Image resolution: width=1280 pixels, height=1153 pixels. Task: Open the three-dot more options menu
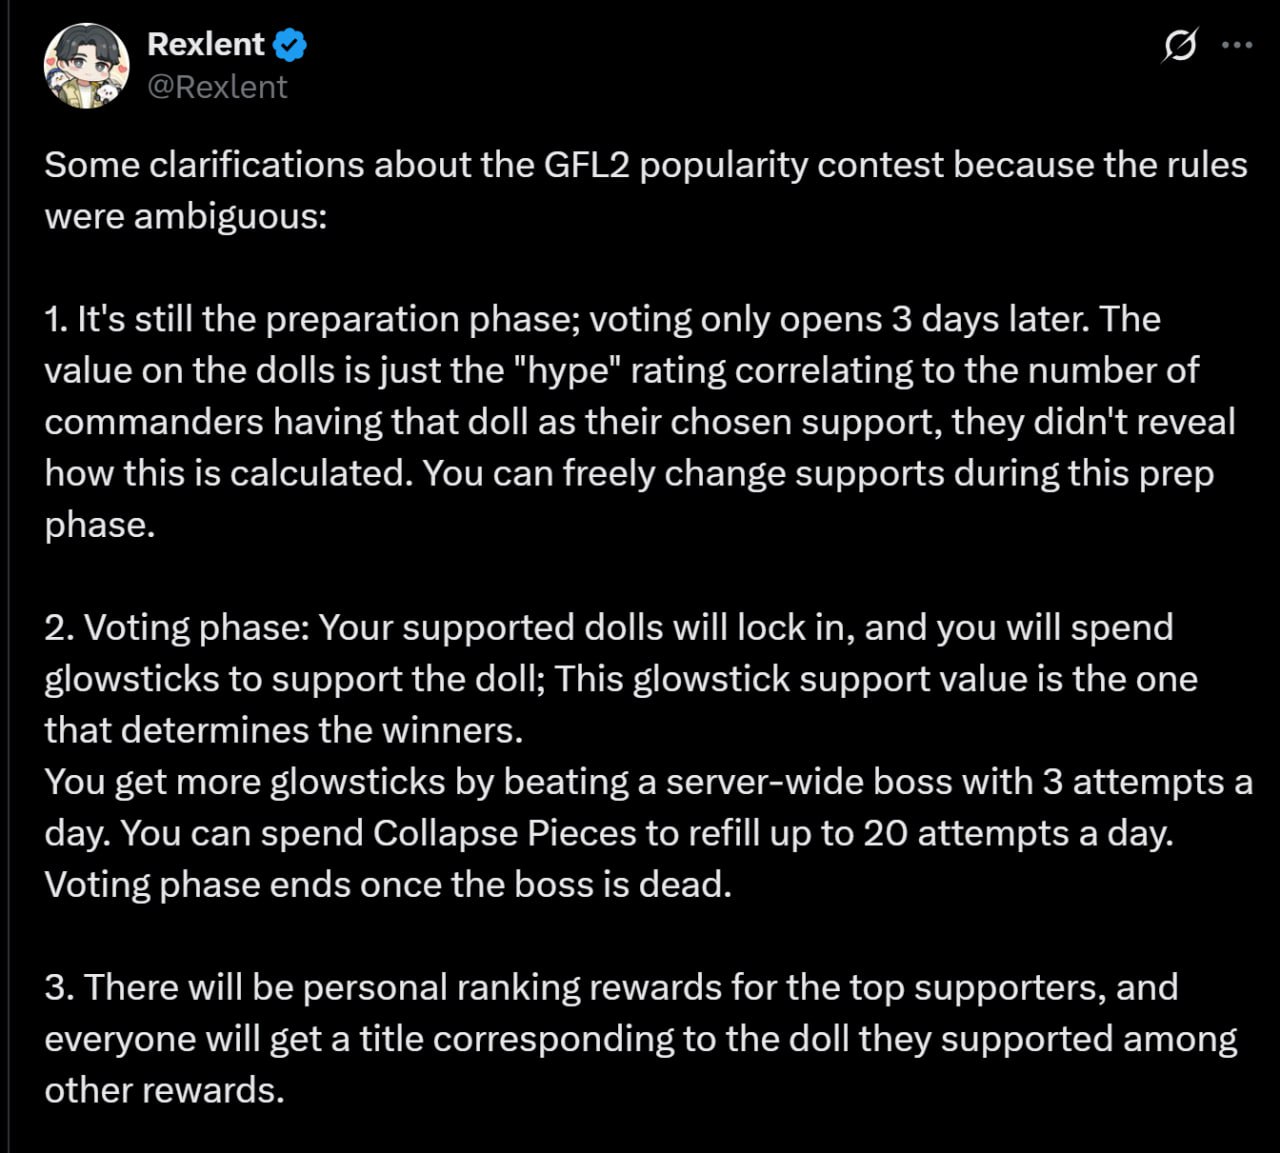[1237, 46]
